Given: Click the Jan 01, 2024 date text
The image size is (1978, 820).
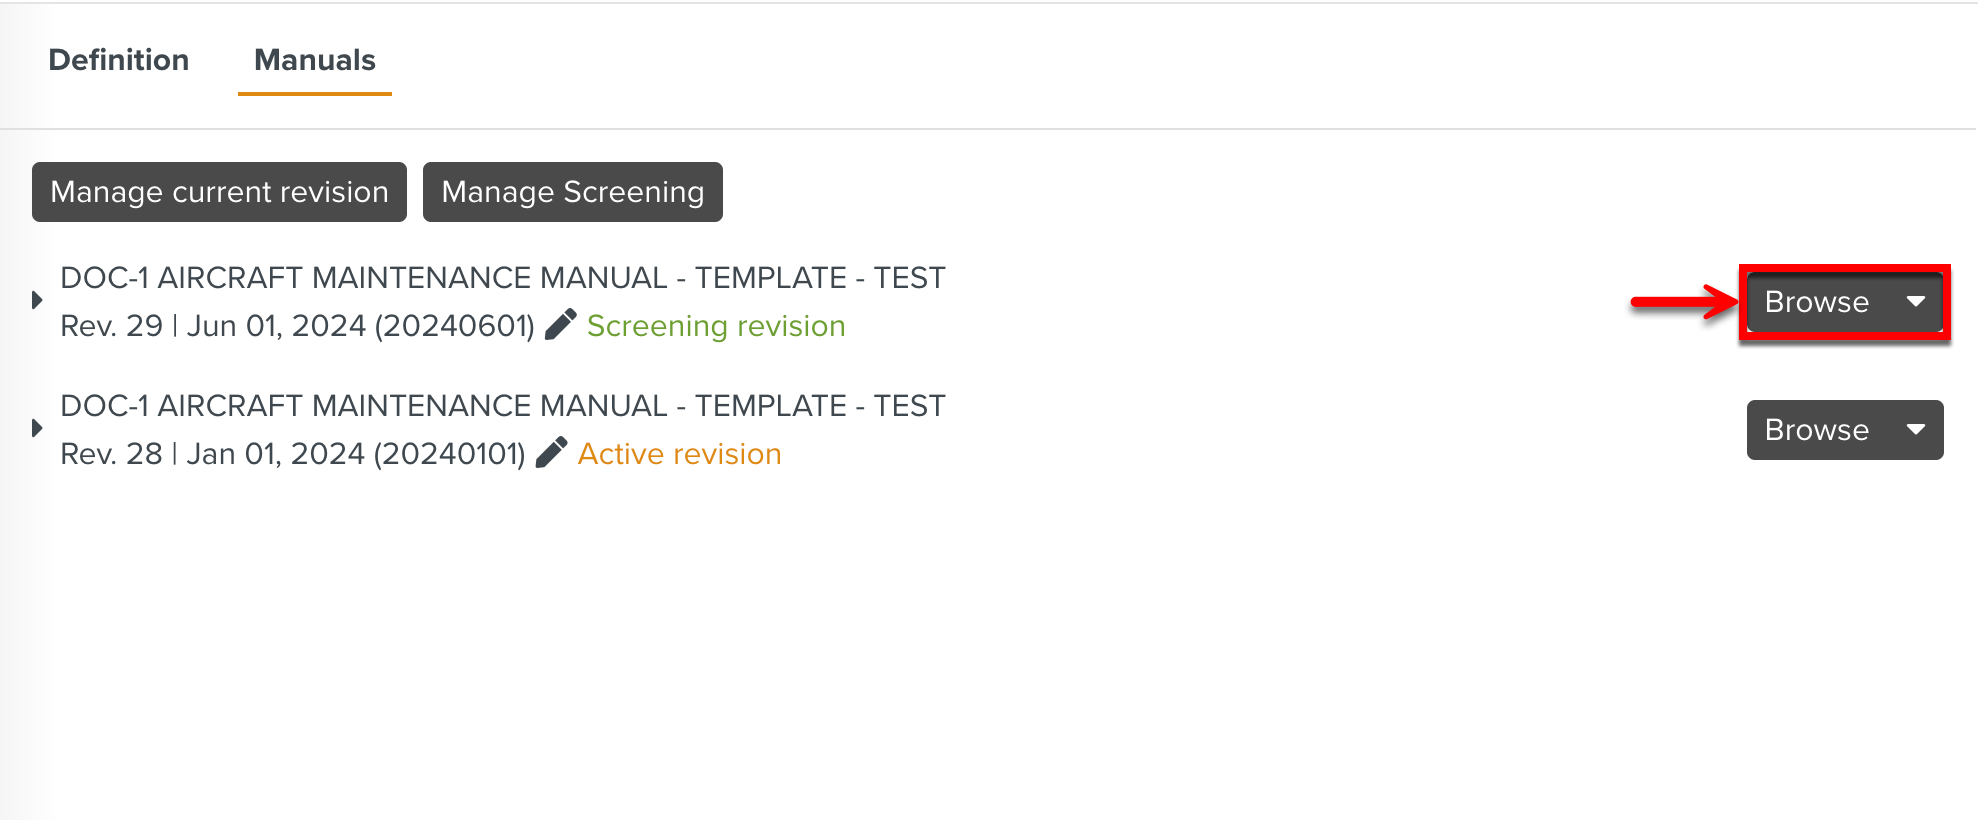Looking at the screenshot, I should click(275, 454).
